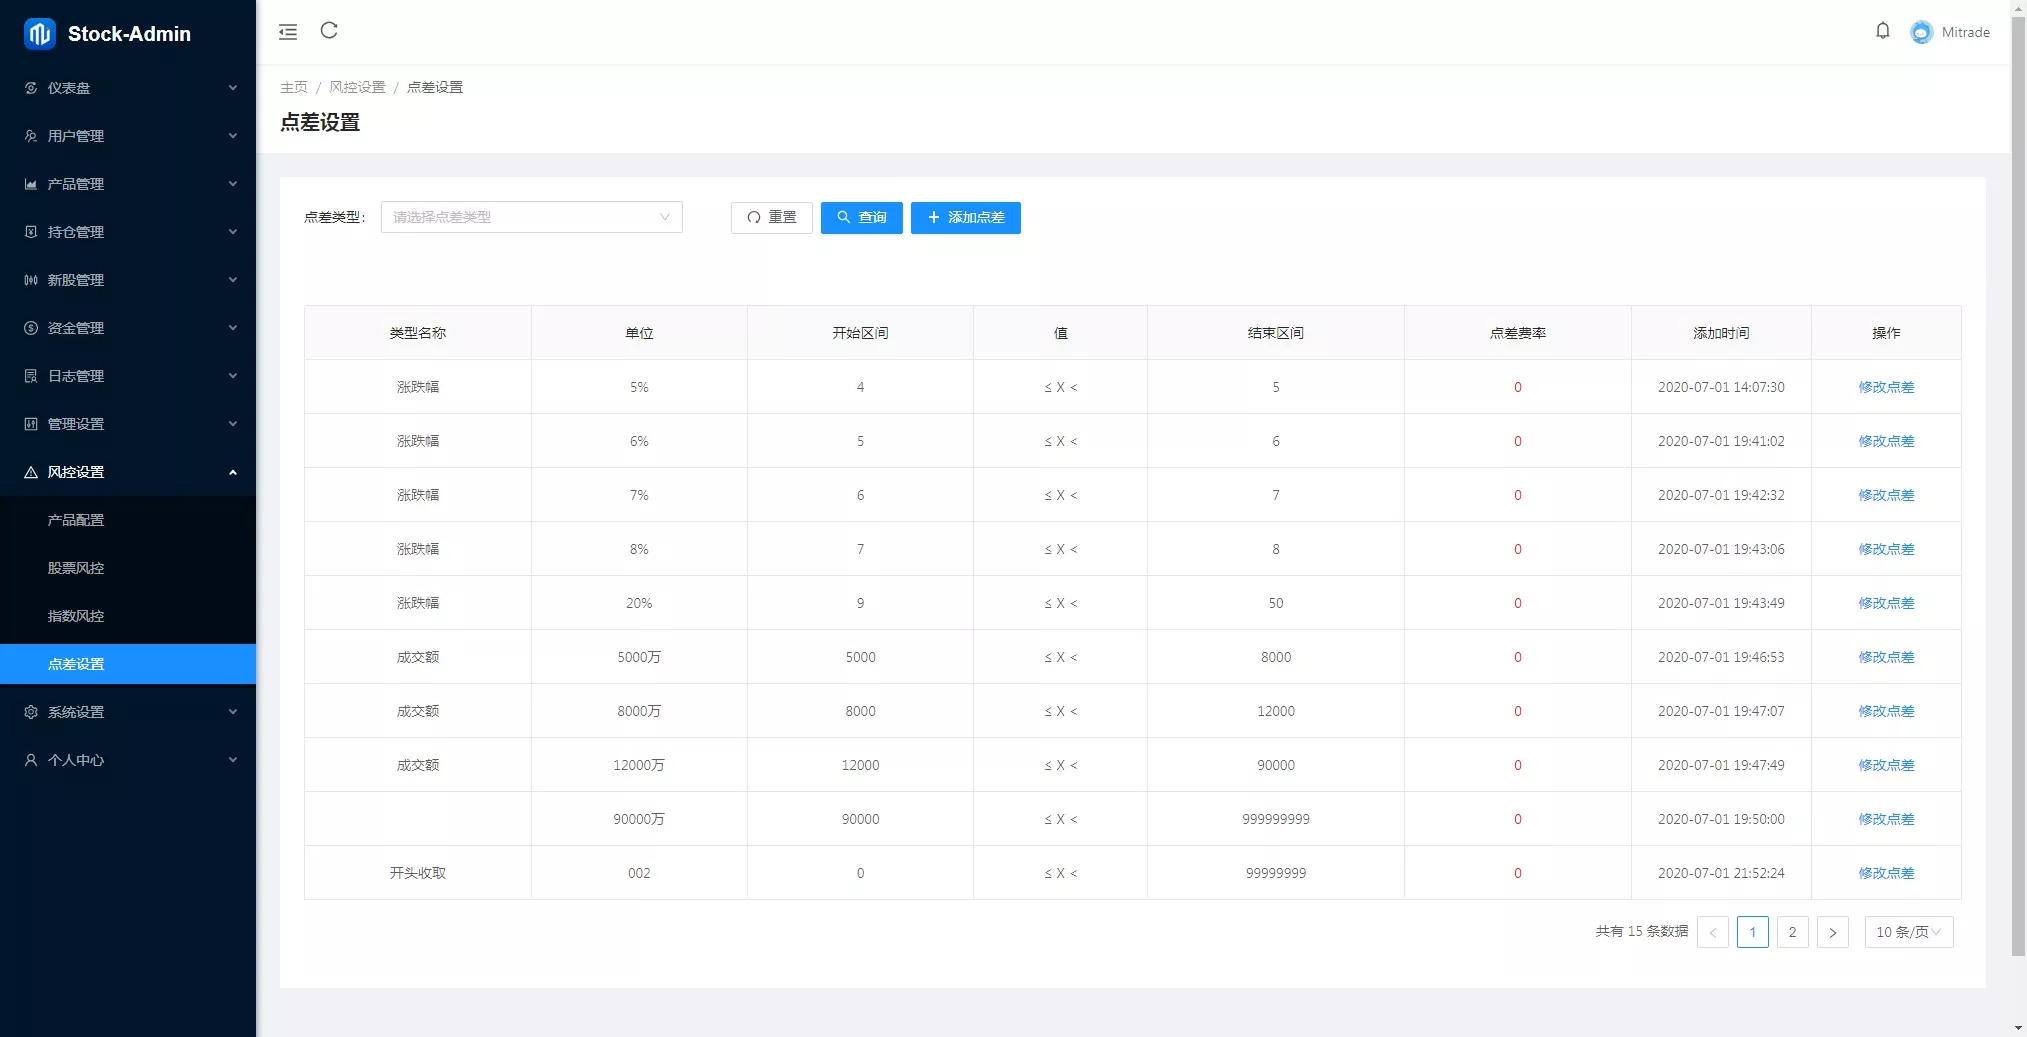
Task: Open the 股票风控 submenu item
Action: (76, 568)
